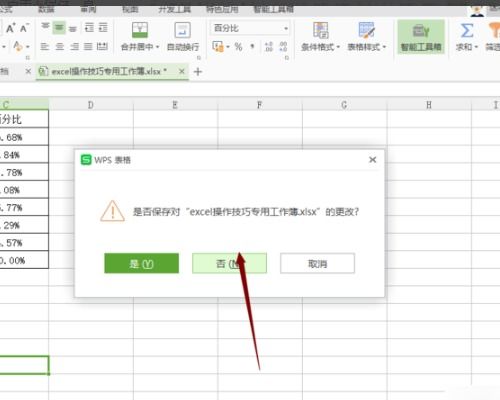Image resolution: width=500 pixels, height=400 pixels.
Task: Select the cell ending in 57%
Action: tap(24, 243)
